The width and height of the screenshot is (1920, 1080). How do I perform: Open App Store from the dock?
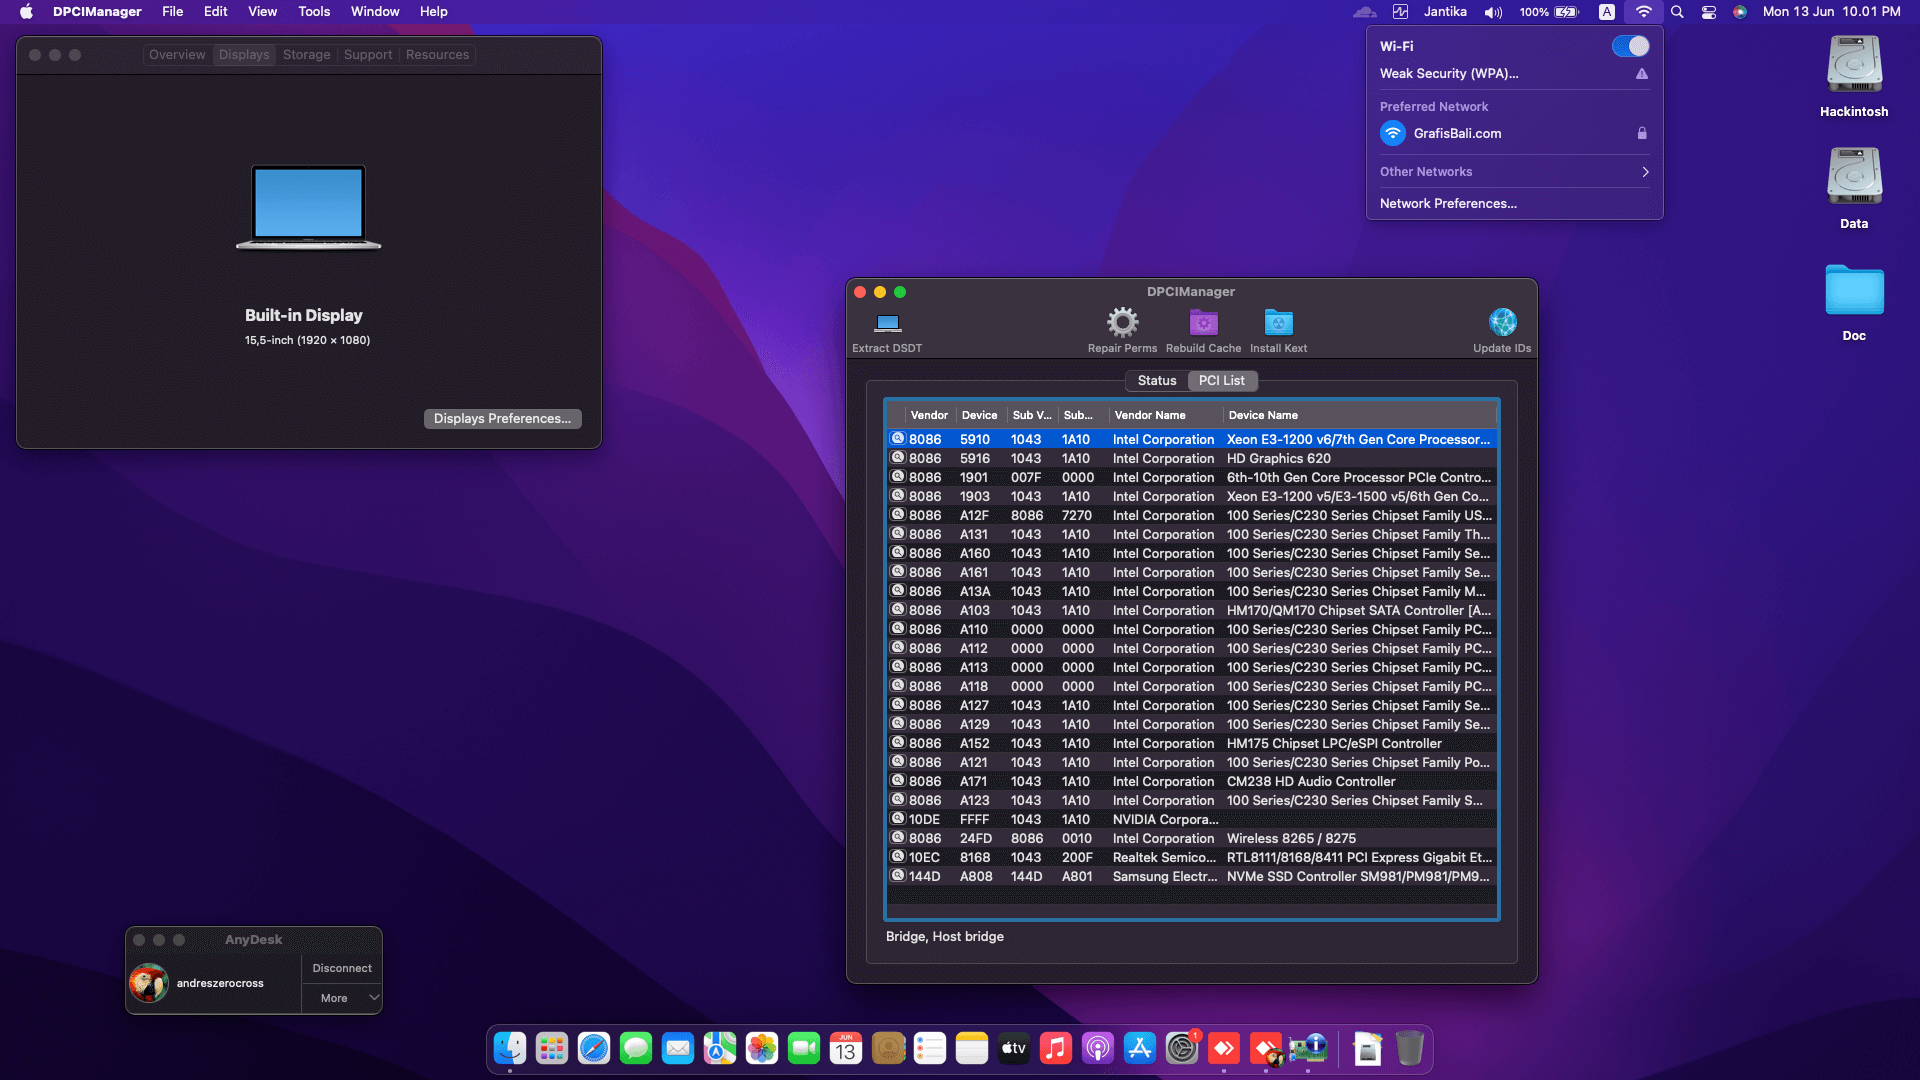point(1140,1048)
